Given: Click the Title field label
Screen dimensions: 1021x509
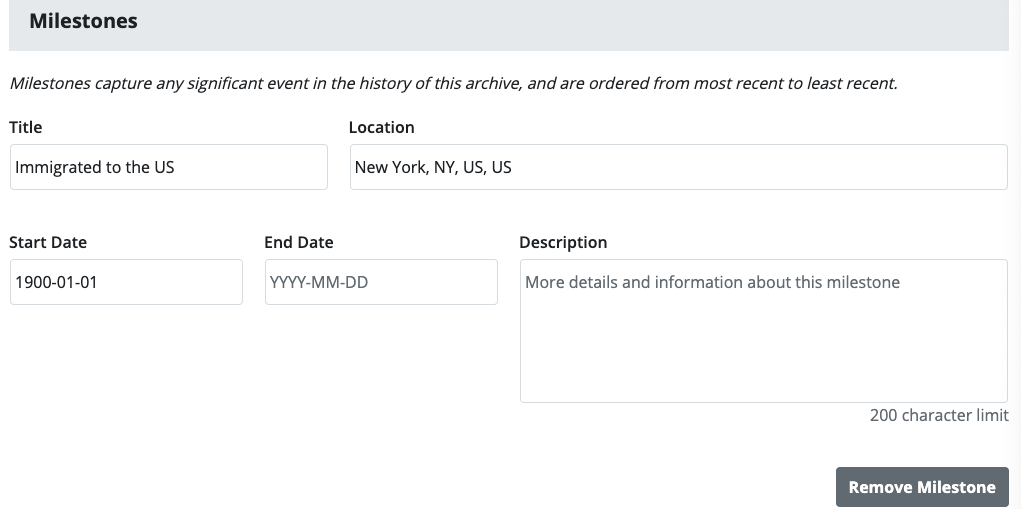Looking at the screenshot, I should coord(26,127).
